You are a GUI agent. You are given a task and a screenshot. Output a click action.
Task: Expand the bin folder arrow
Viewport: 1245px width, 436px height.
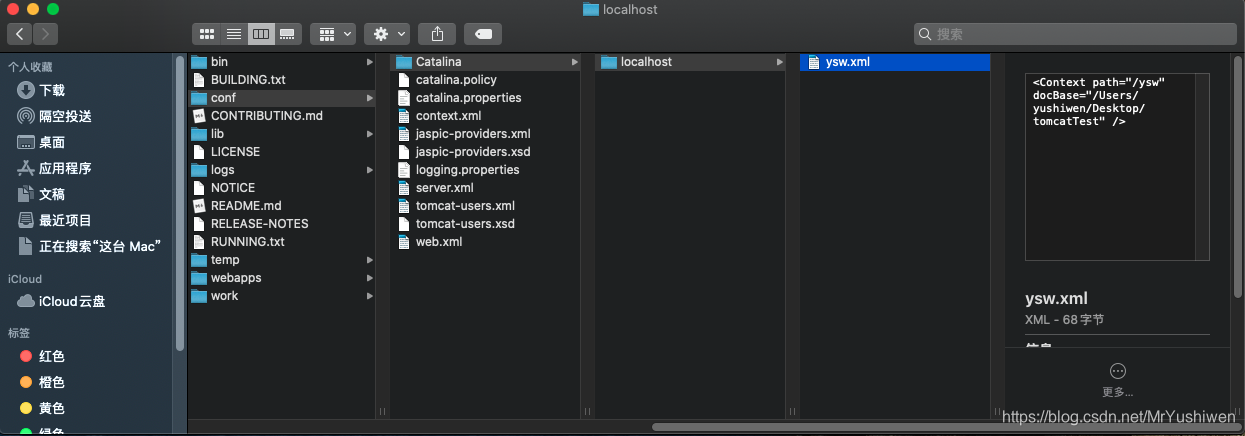point(370,62)
